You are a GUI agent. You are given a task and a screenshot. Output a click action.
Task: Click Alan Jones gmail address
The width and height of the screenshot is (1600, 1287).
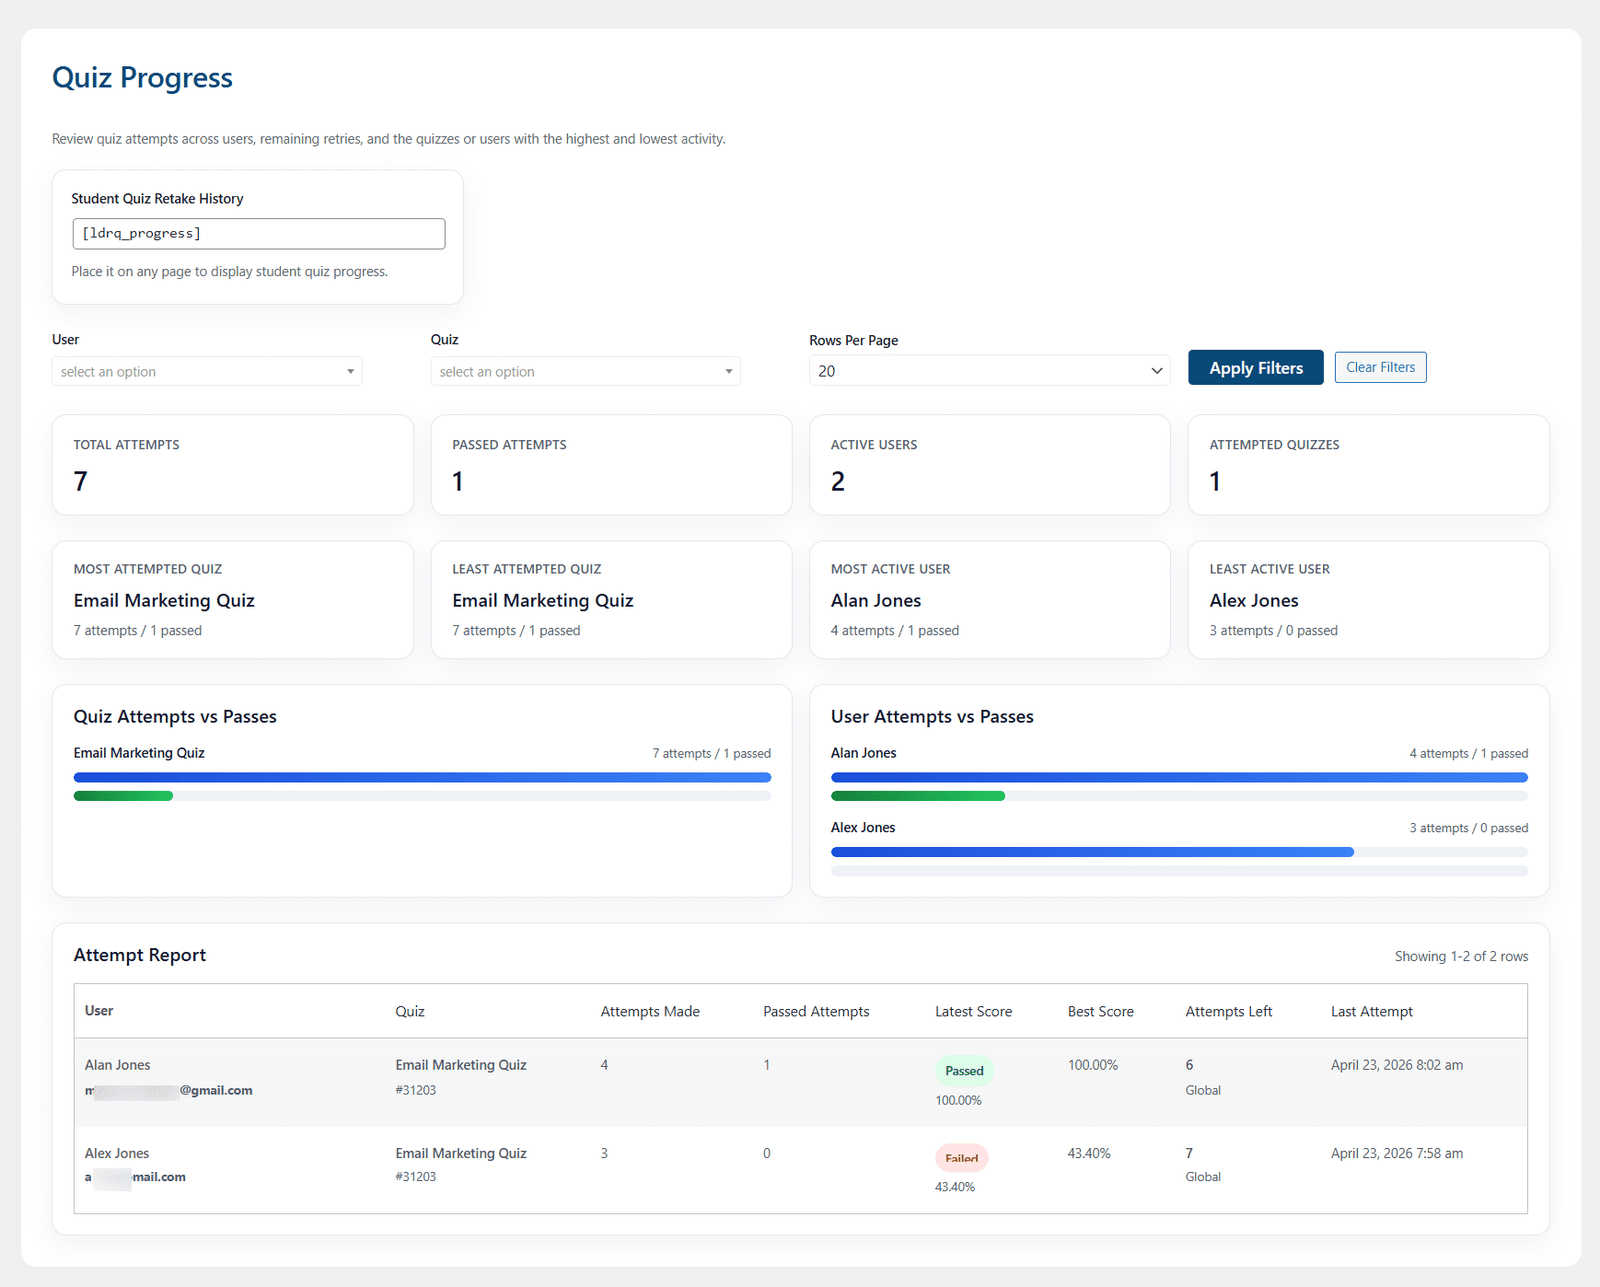point(168,1090)
